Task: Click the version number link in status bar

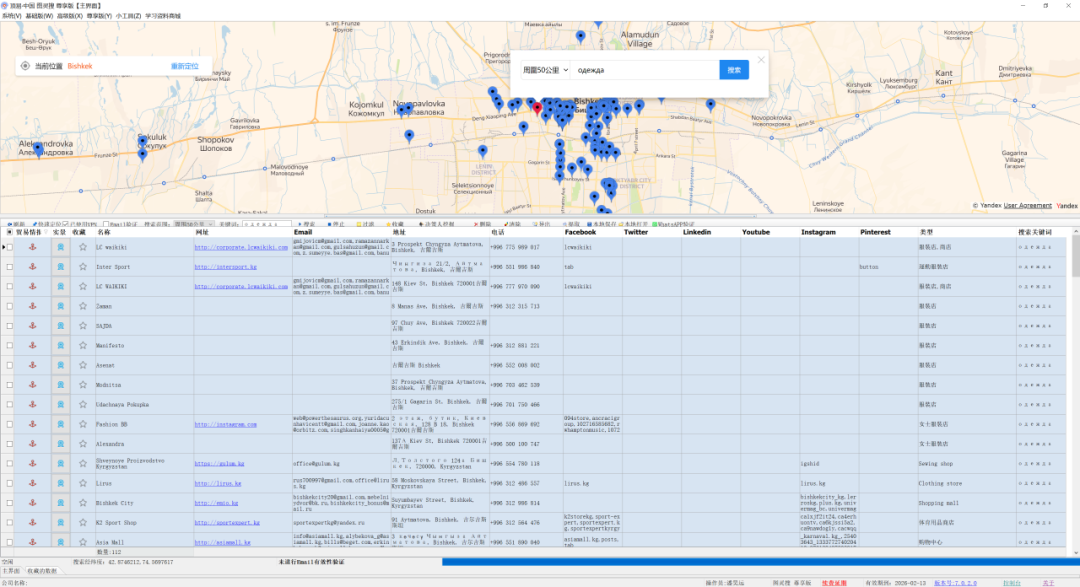Action: (955, 583)
